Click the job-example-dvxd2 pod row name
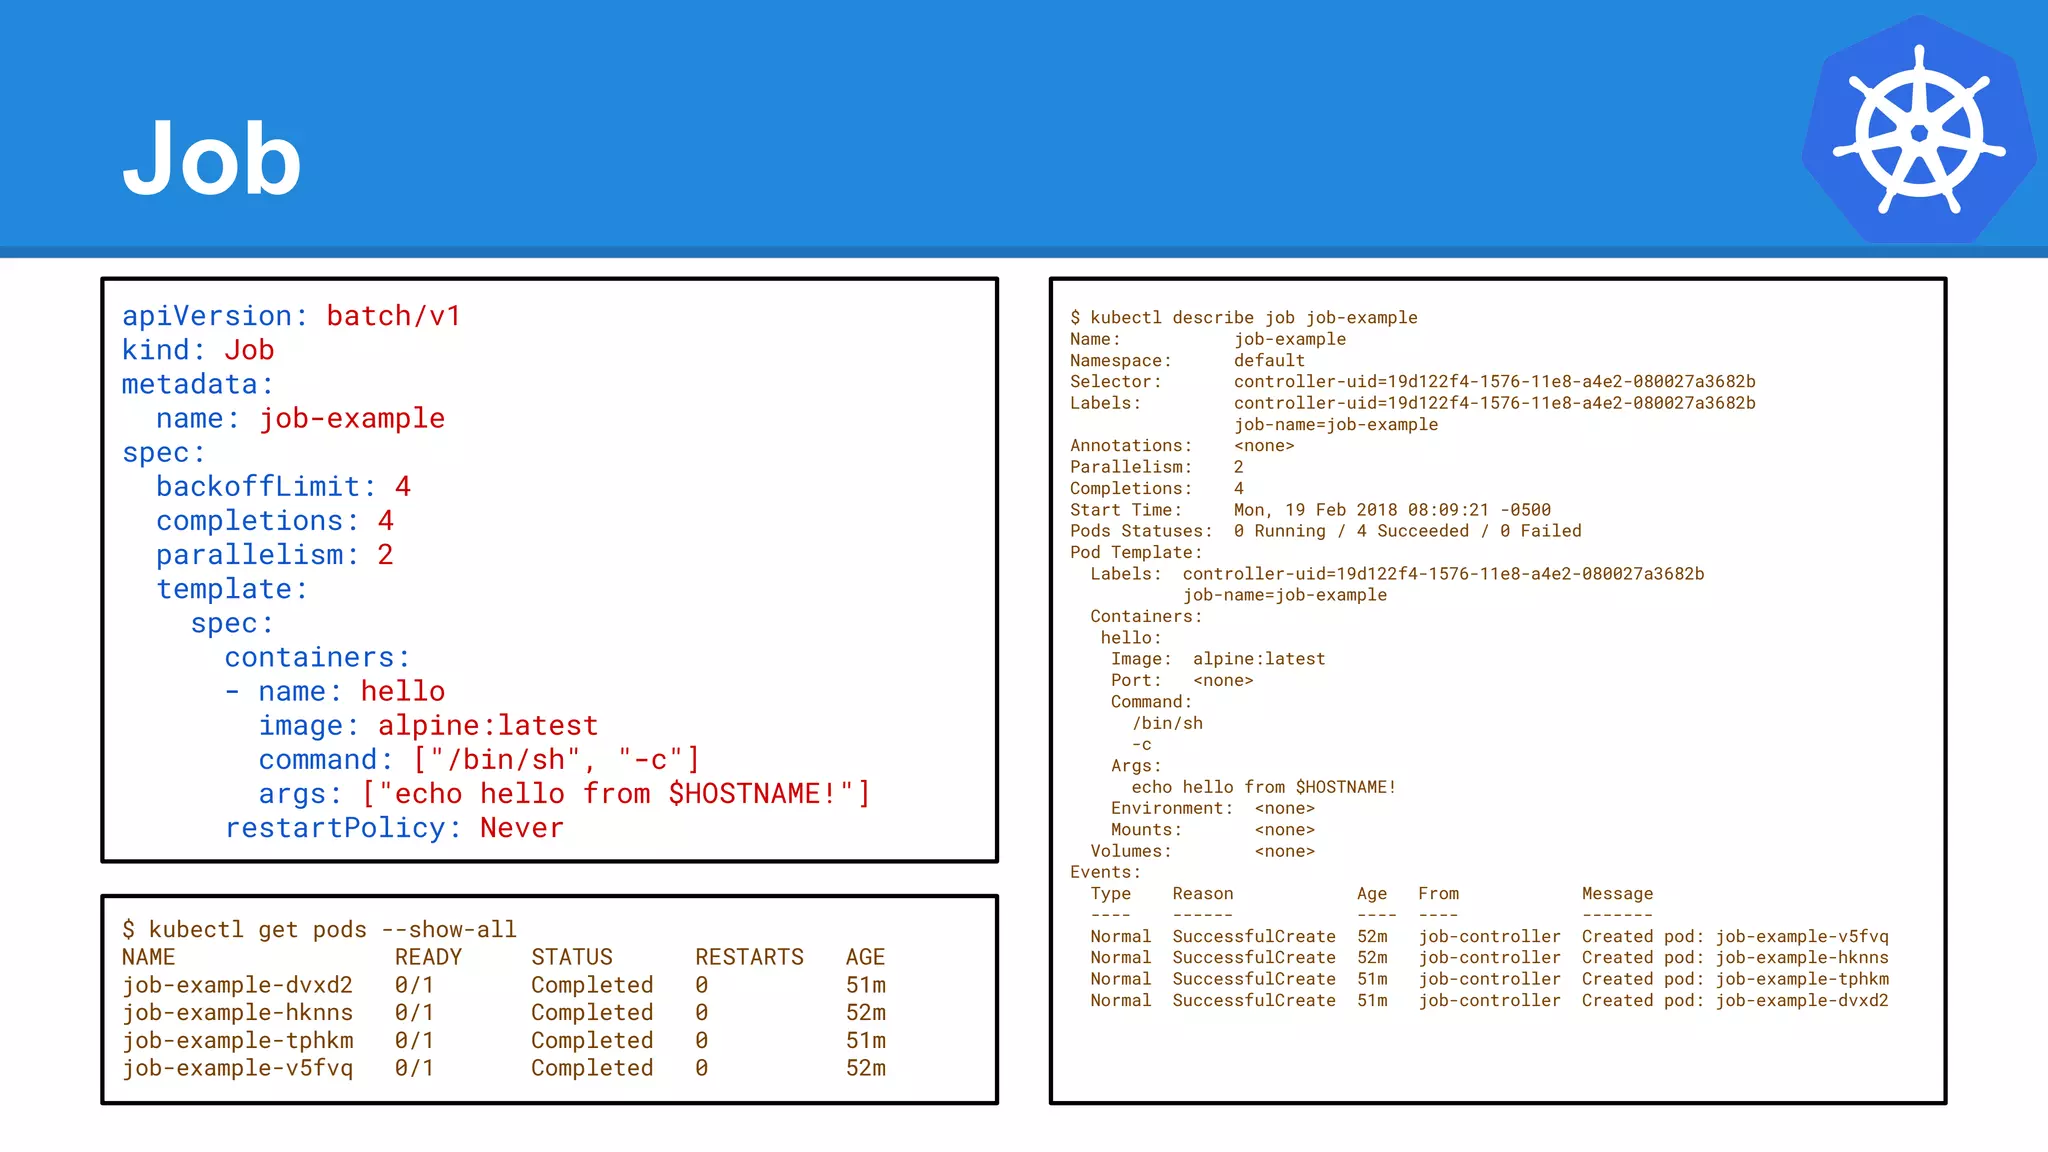The image size is (2048, 1152). 237,985
